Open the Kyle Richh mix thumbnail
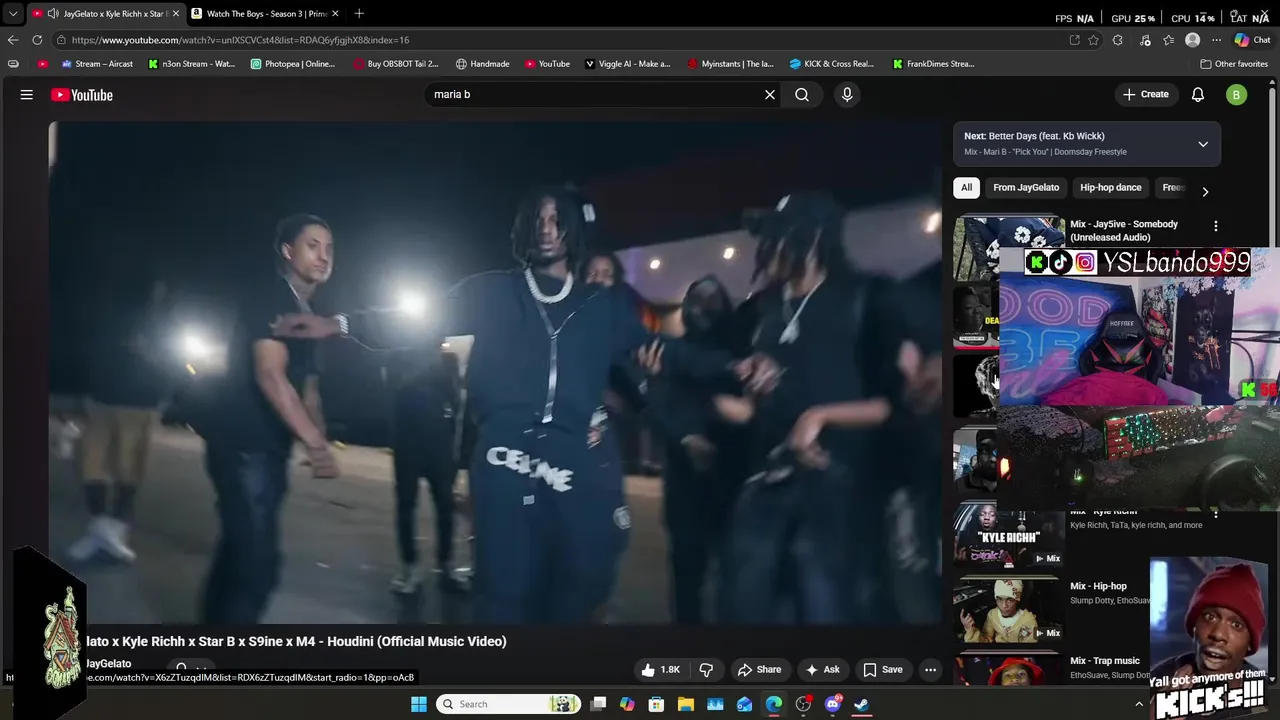The width and height of the screenshot is (1280, 720). [x=1009, y=535]
